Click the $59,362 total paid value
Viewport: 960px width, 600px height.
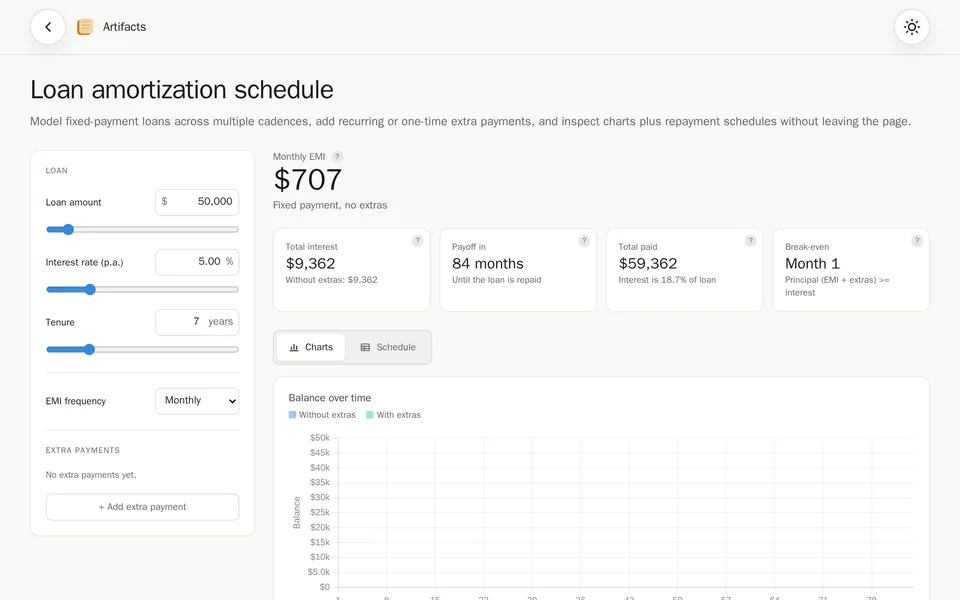tap(648, 264)
